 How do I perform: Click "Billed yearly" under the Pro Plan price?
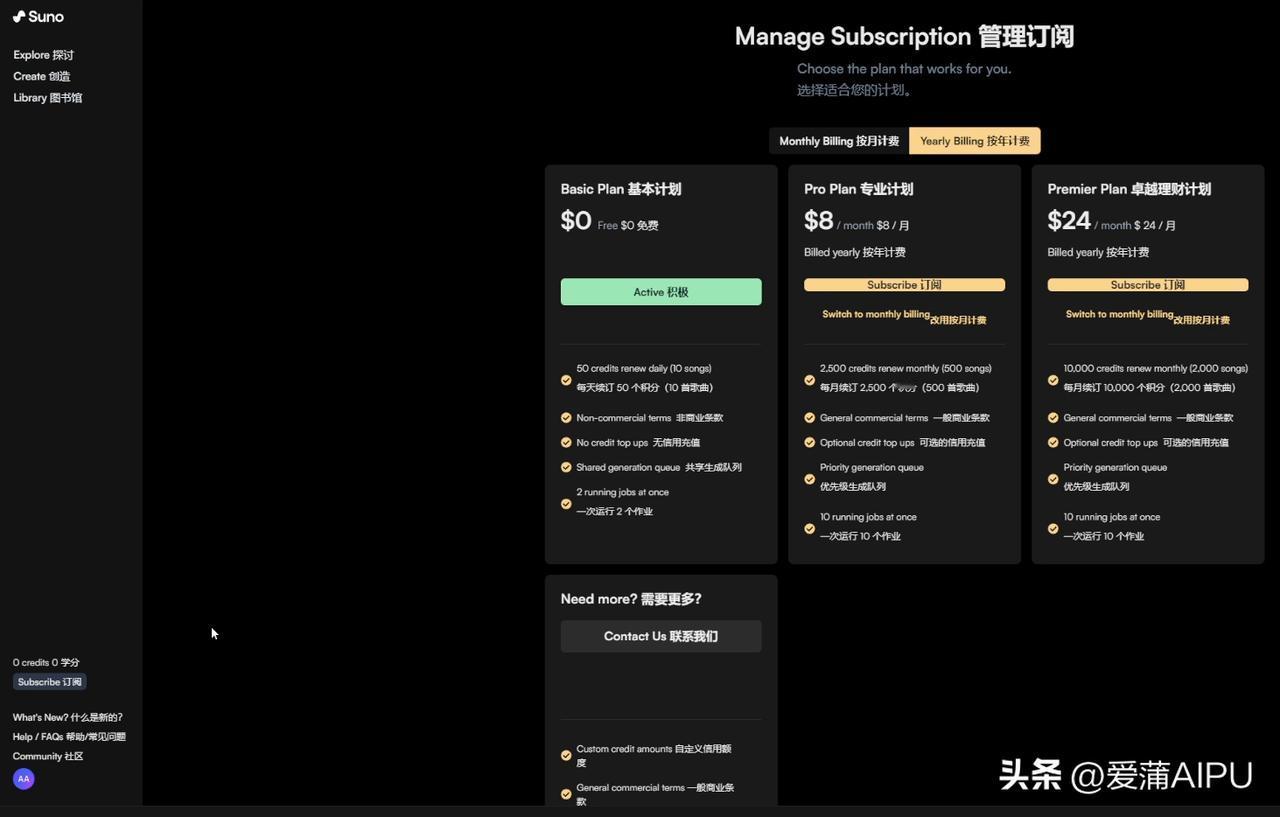click(x=855, y=252)
